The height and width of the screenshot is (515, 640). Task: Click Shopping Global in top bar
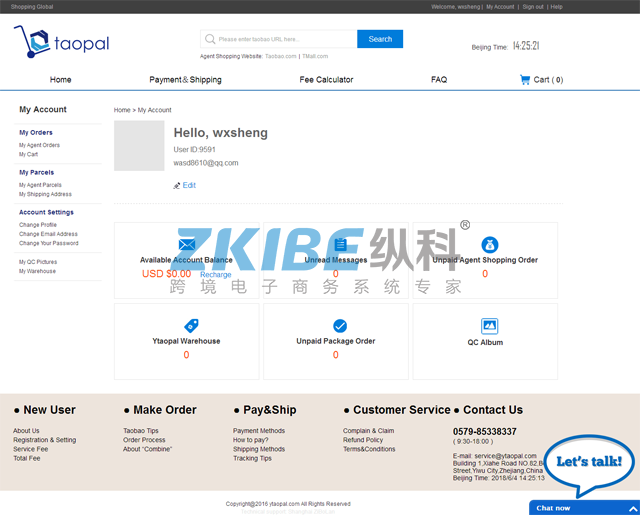(32, 7)
